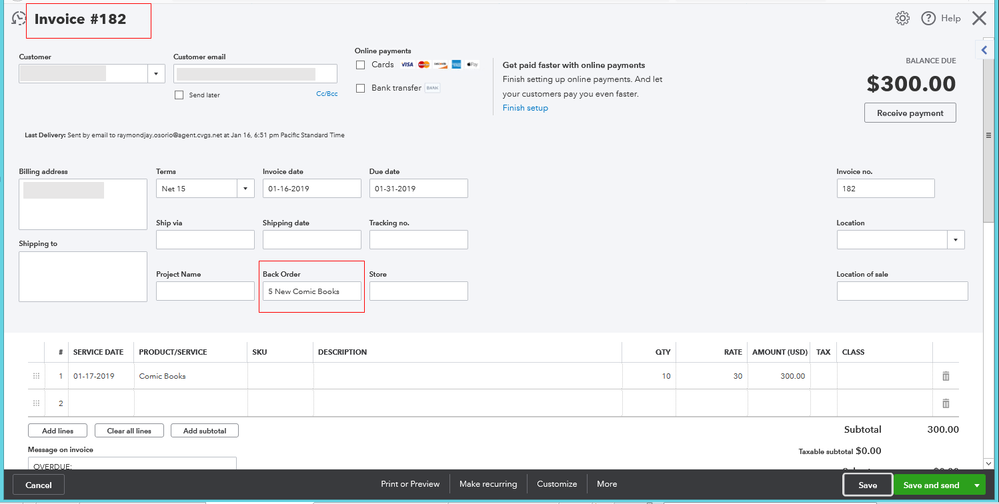Screen dimensions: 999x504
Task: Open the Terms Net 15 dropdown
Action: pyautogui.click(x=245, y=188)
